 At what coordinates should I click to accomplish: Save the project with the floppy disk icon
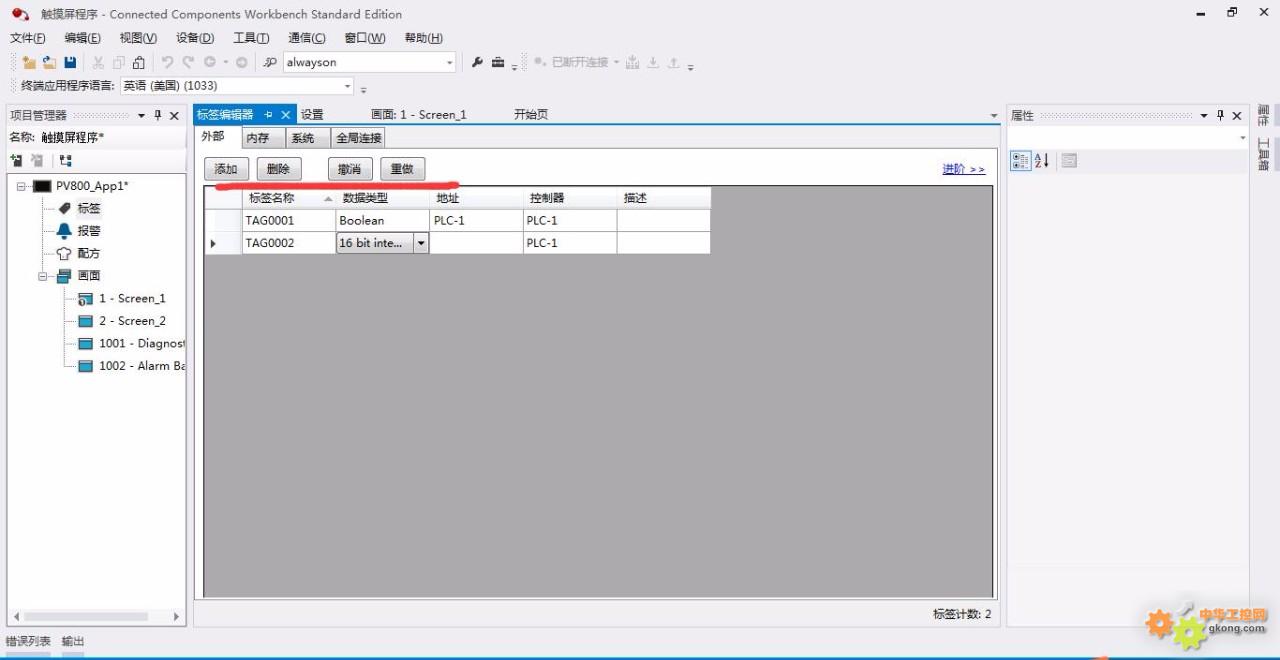click(70, 62)
